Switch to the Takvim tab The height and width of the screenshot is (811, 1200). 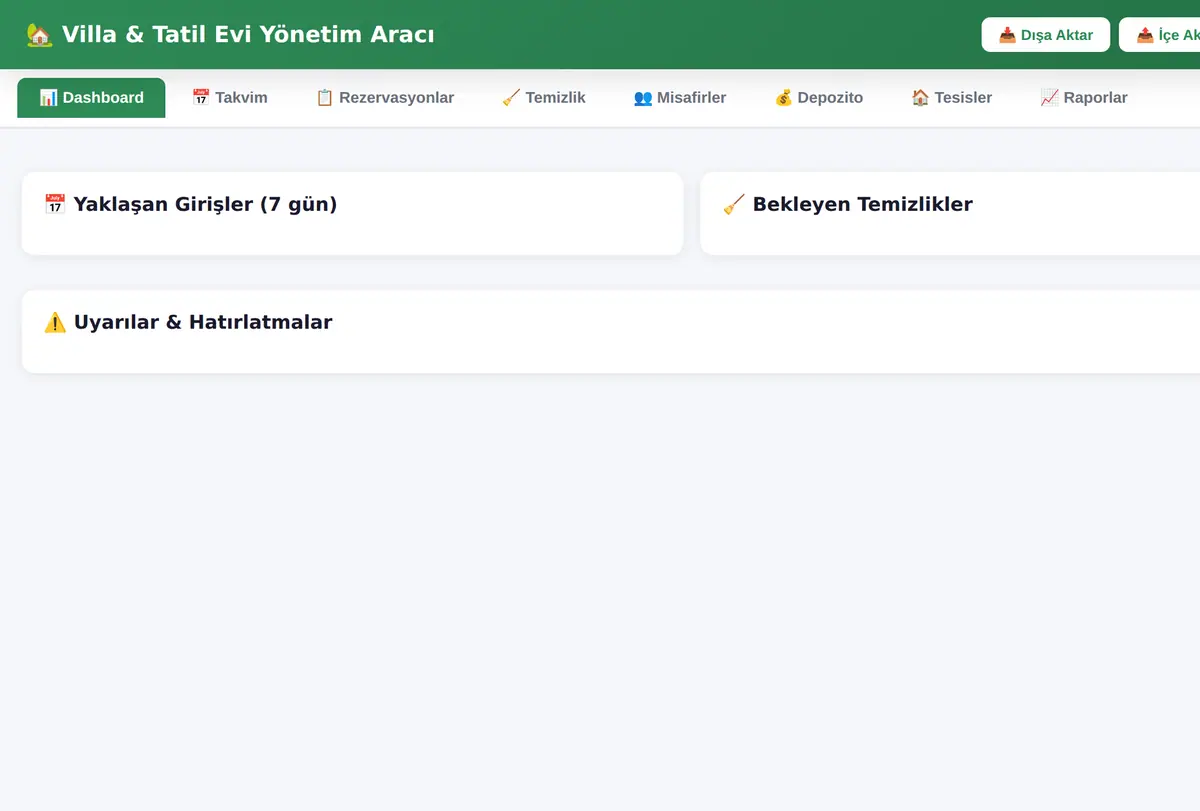click(x=230, y=98)
